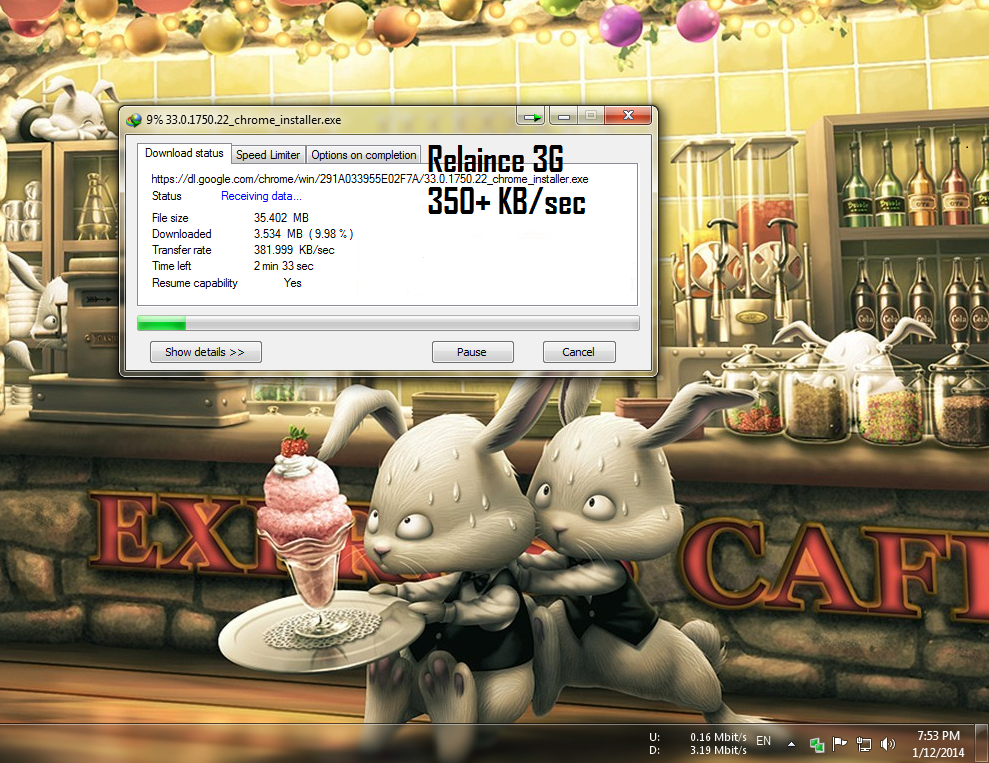
Task: Open the Action Center flag icon
Action: point(840,745)
